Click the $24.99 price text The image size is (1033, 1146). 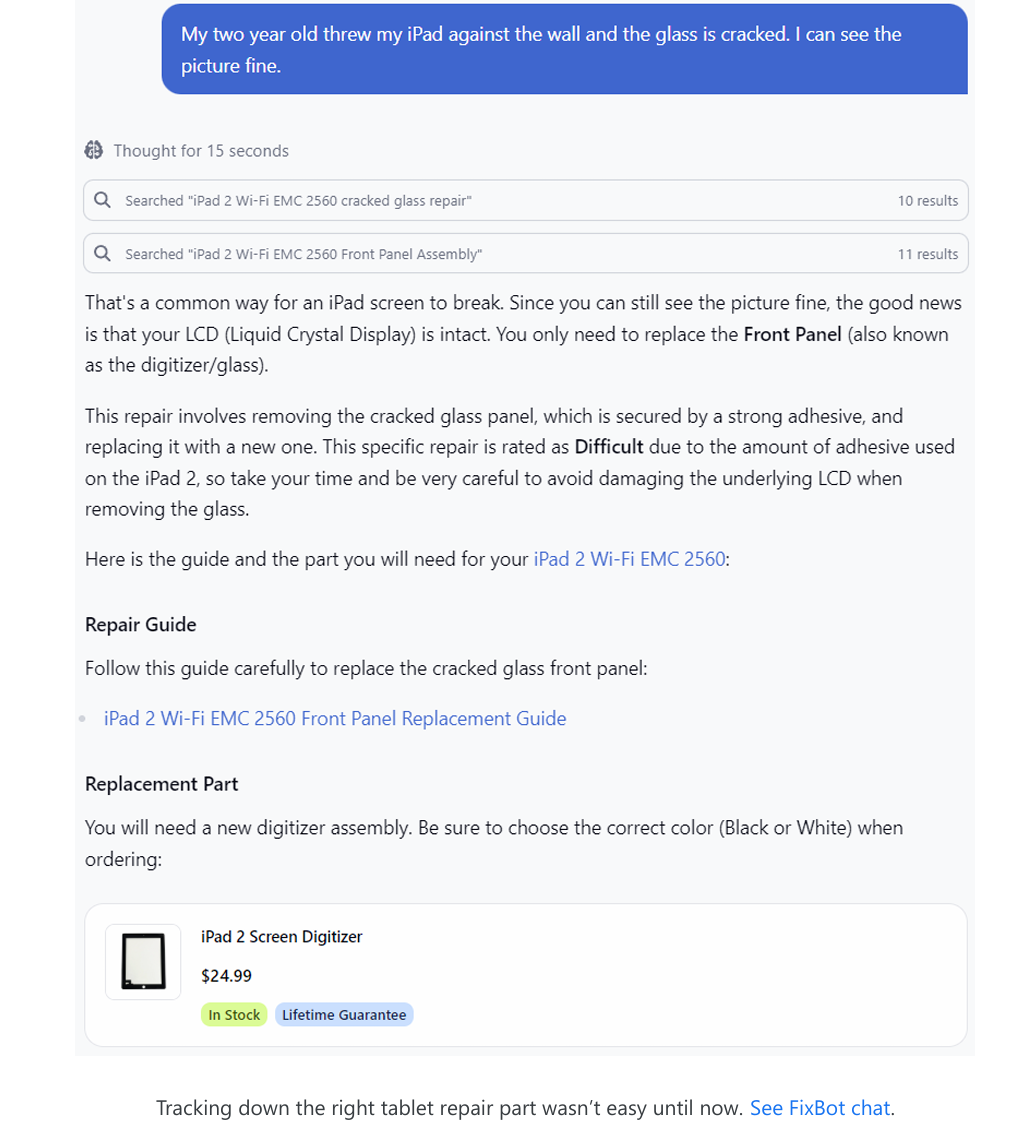click(226, 976)
